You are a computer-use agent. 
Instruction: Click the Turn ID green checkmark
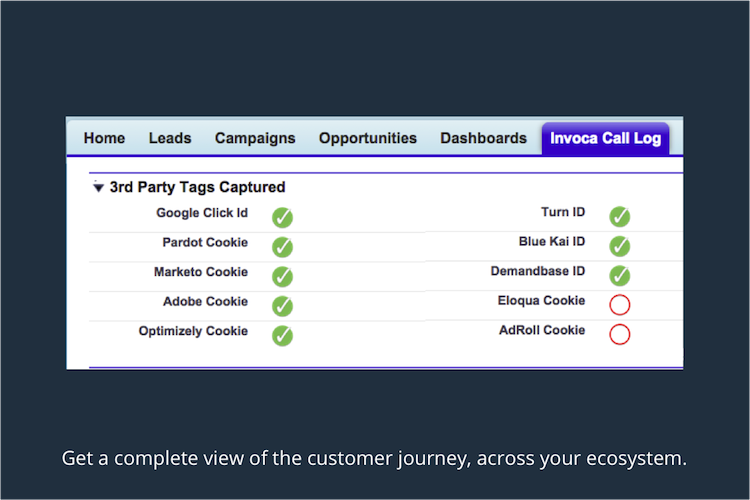(620, 217)
